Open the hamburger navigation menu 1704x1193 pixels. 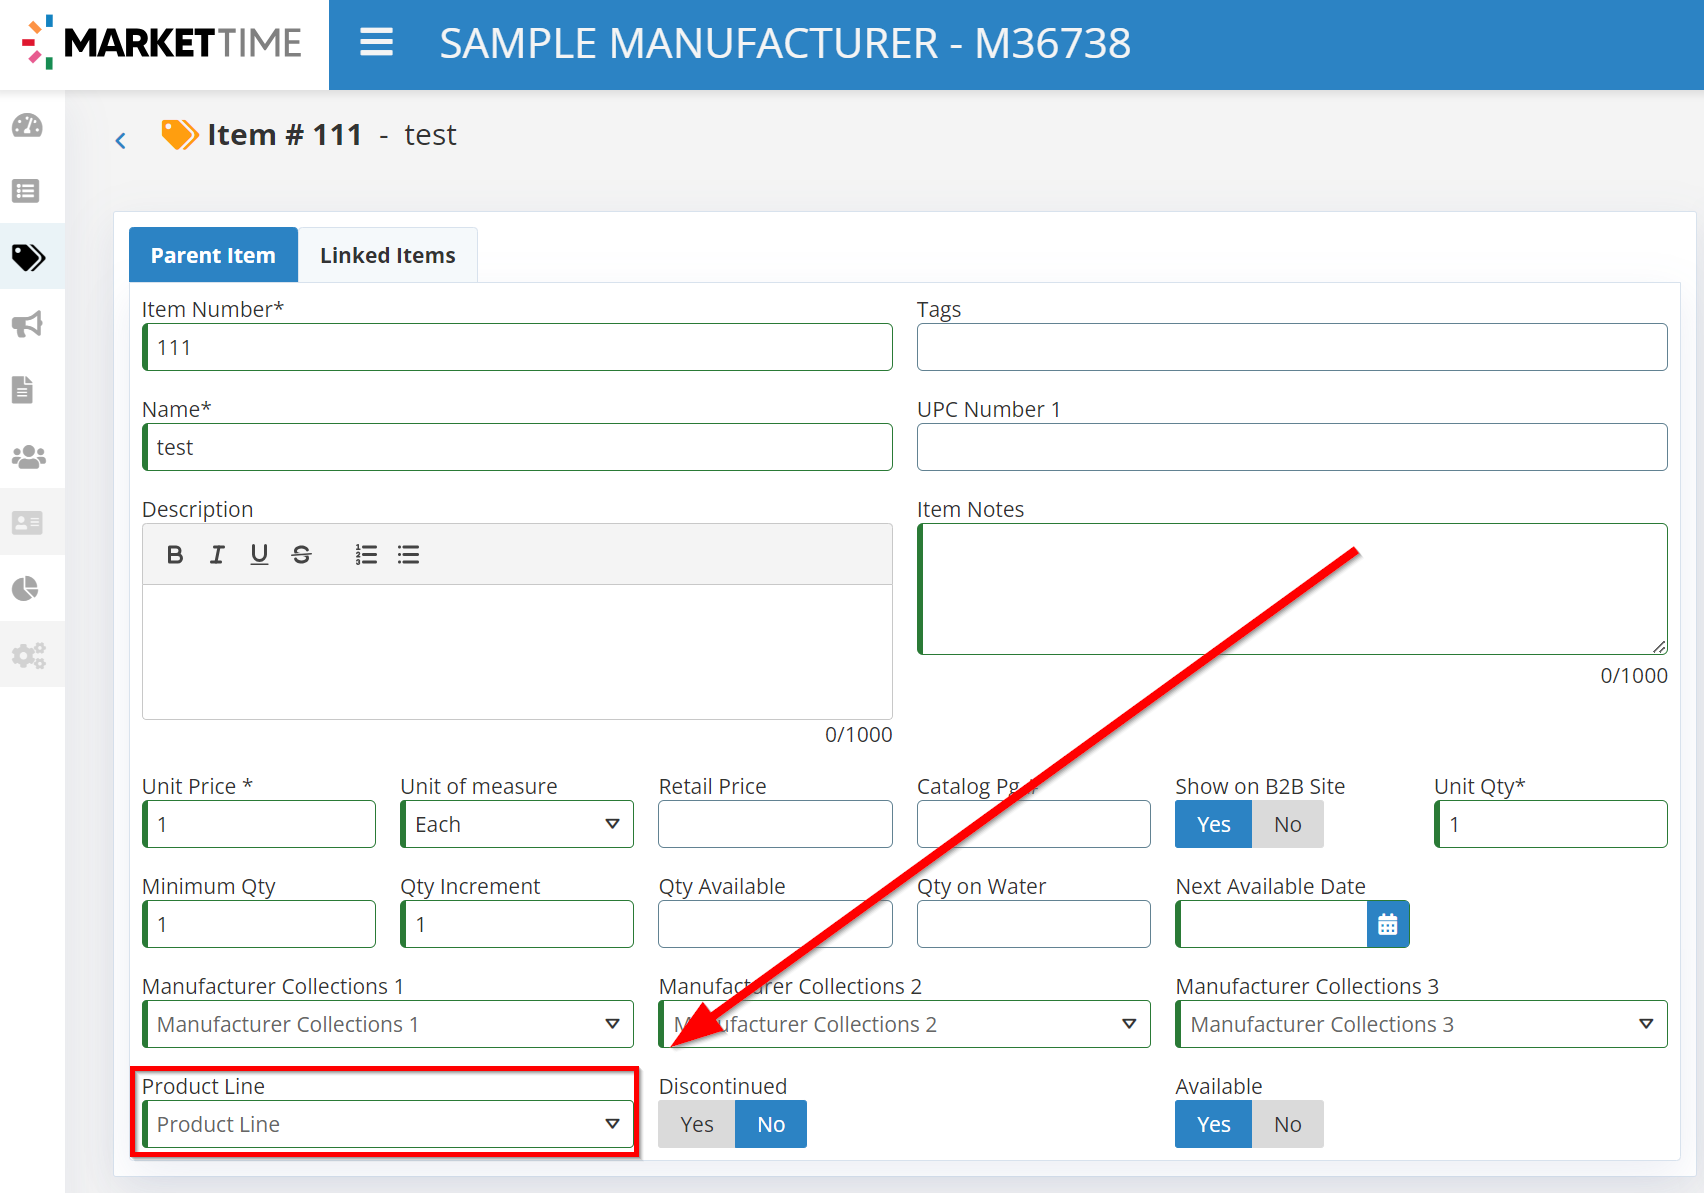[376, 43]
